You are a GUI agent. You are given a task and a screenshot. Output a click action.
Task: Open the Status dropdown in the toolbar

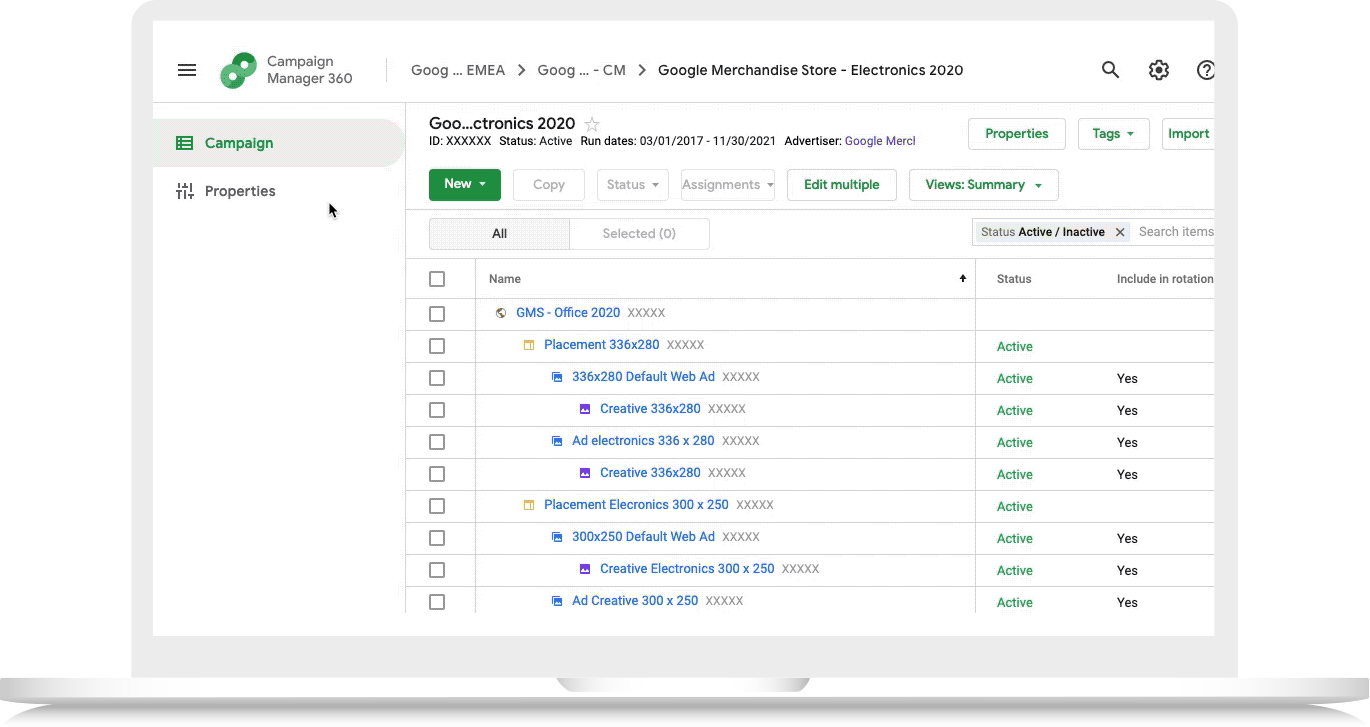pos(633,185)
